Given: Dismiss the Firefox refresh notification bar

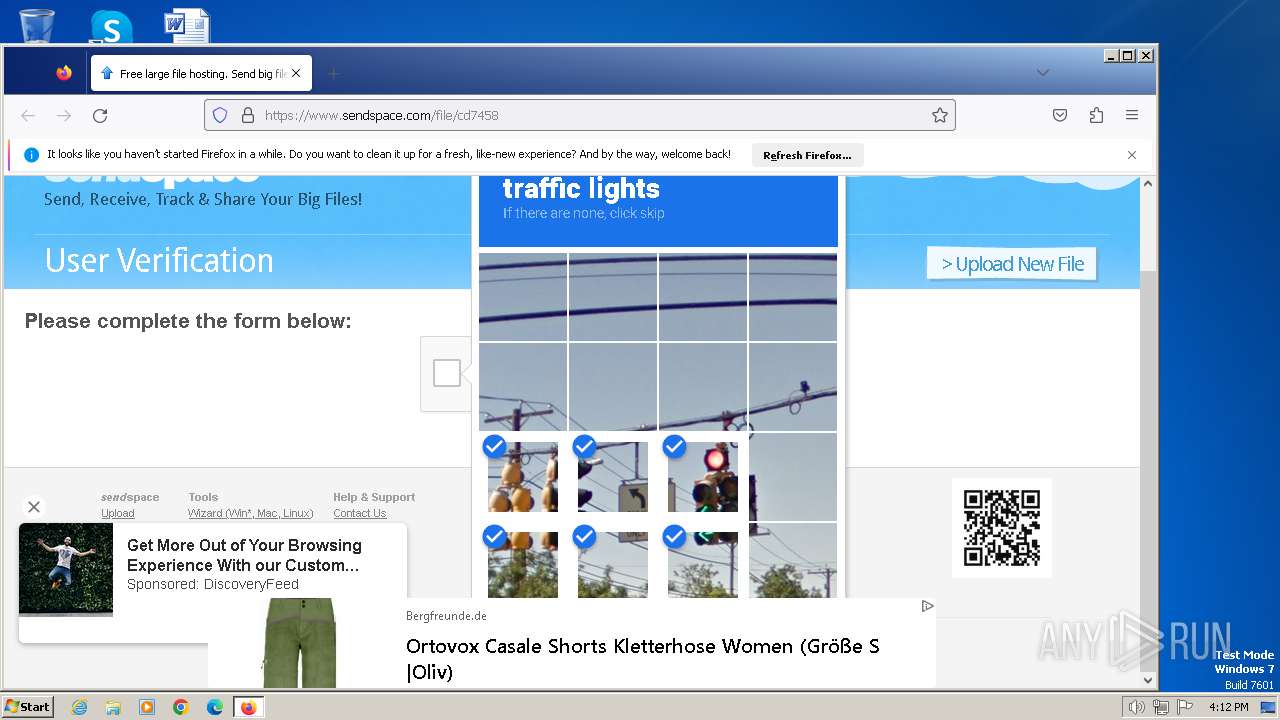Looking at the screenshot, I should (1132, 155).
